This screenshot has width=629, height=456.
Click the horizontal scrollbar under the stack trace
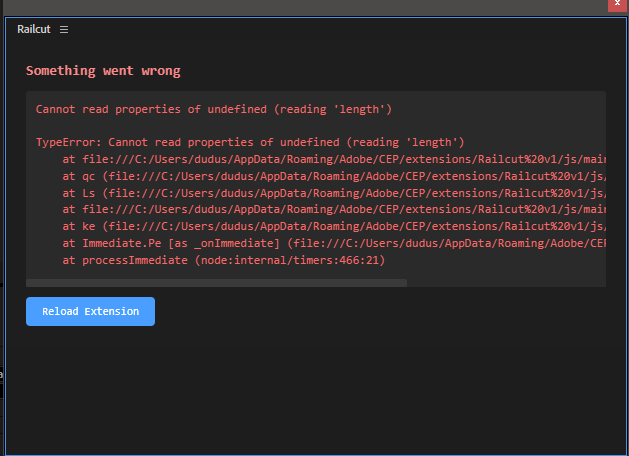click(x=216, y=283)
